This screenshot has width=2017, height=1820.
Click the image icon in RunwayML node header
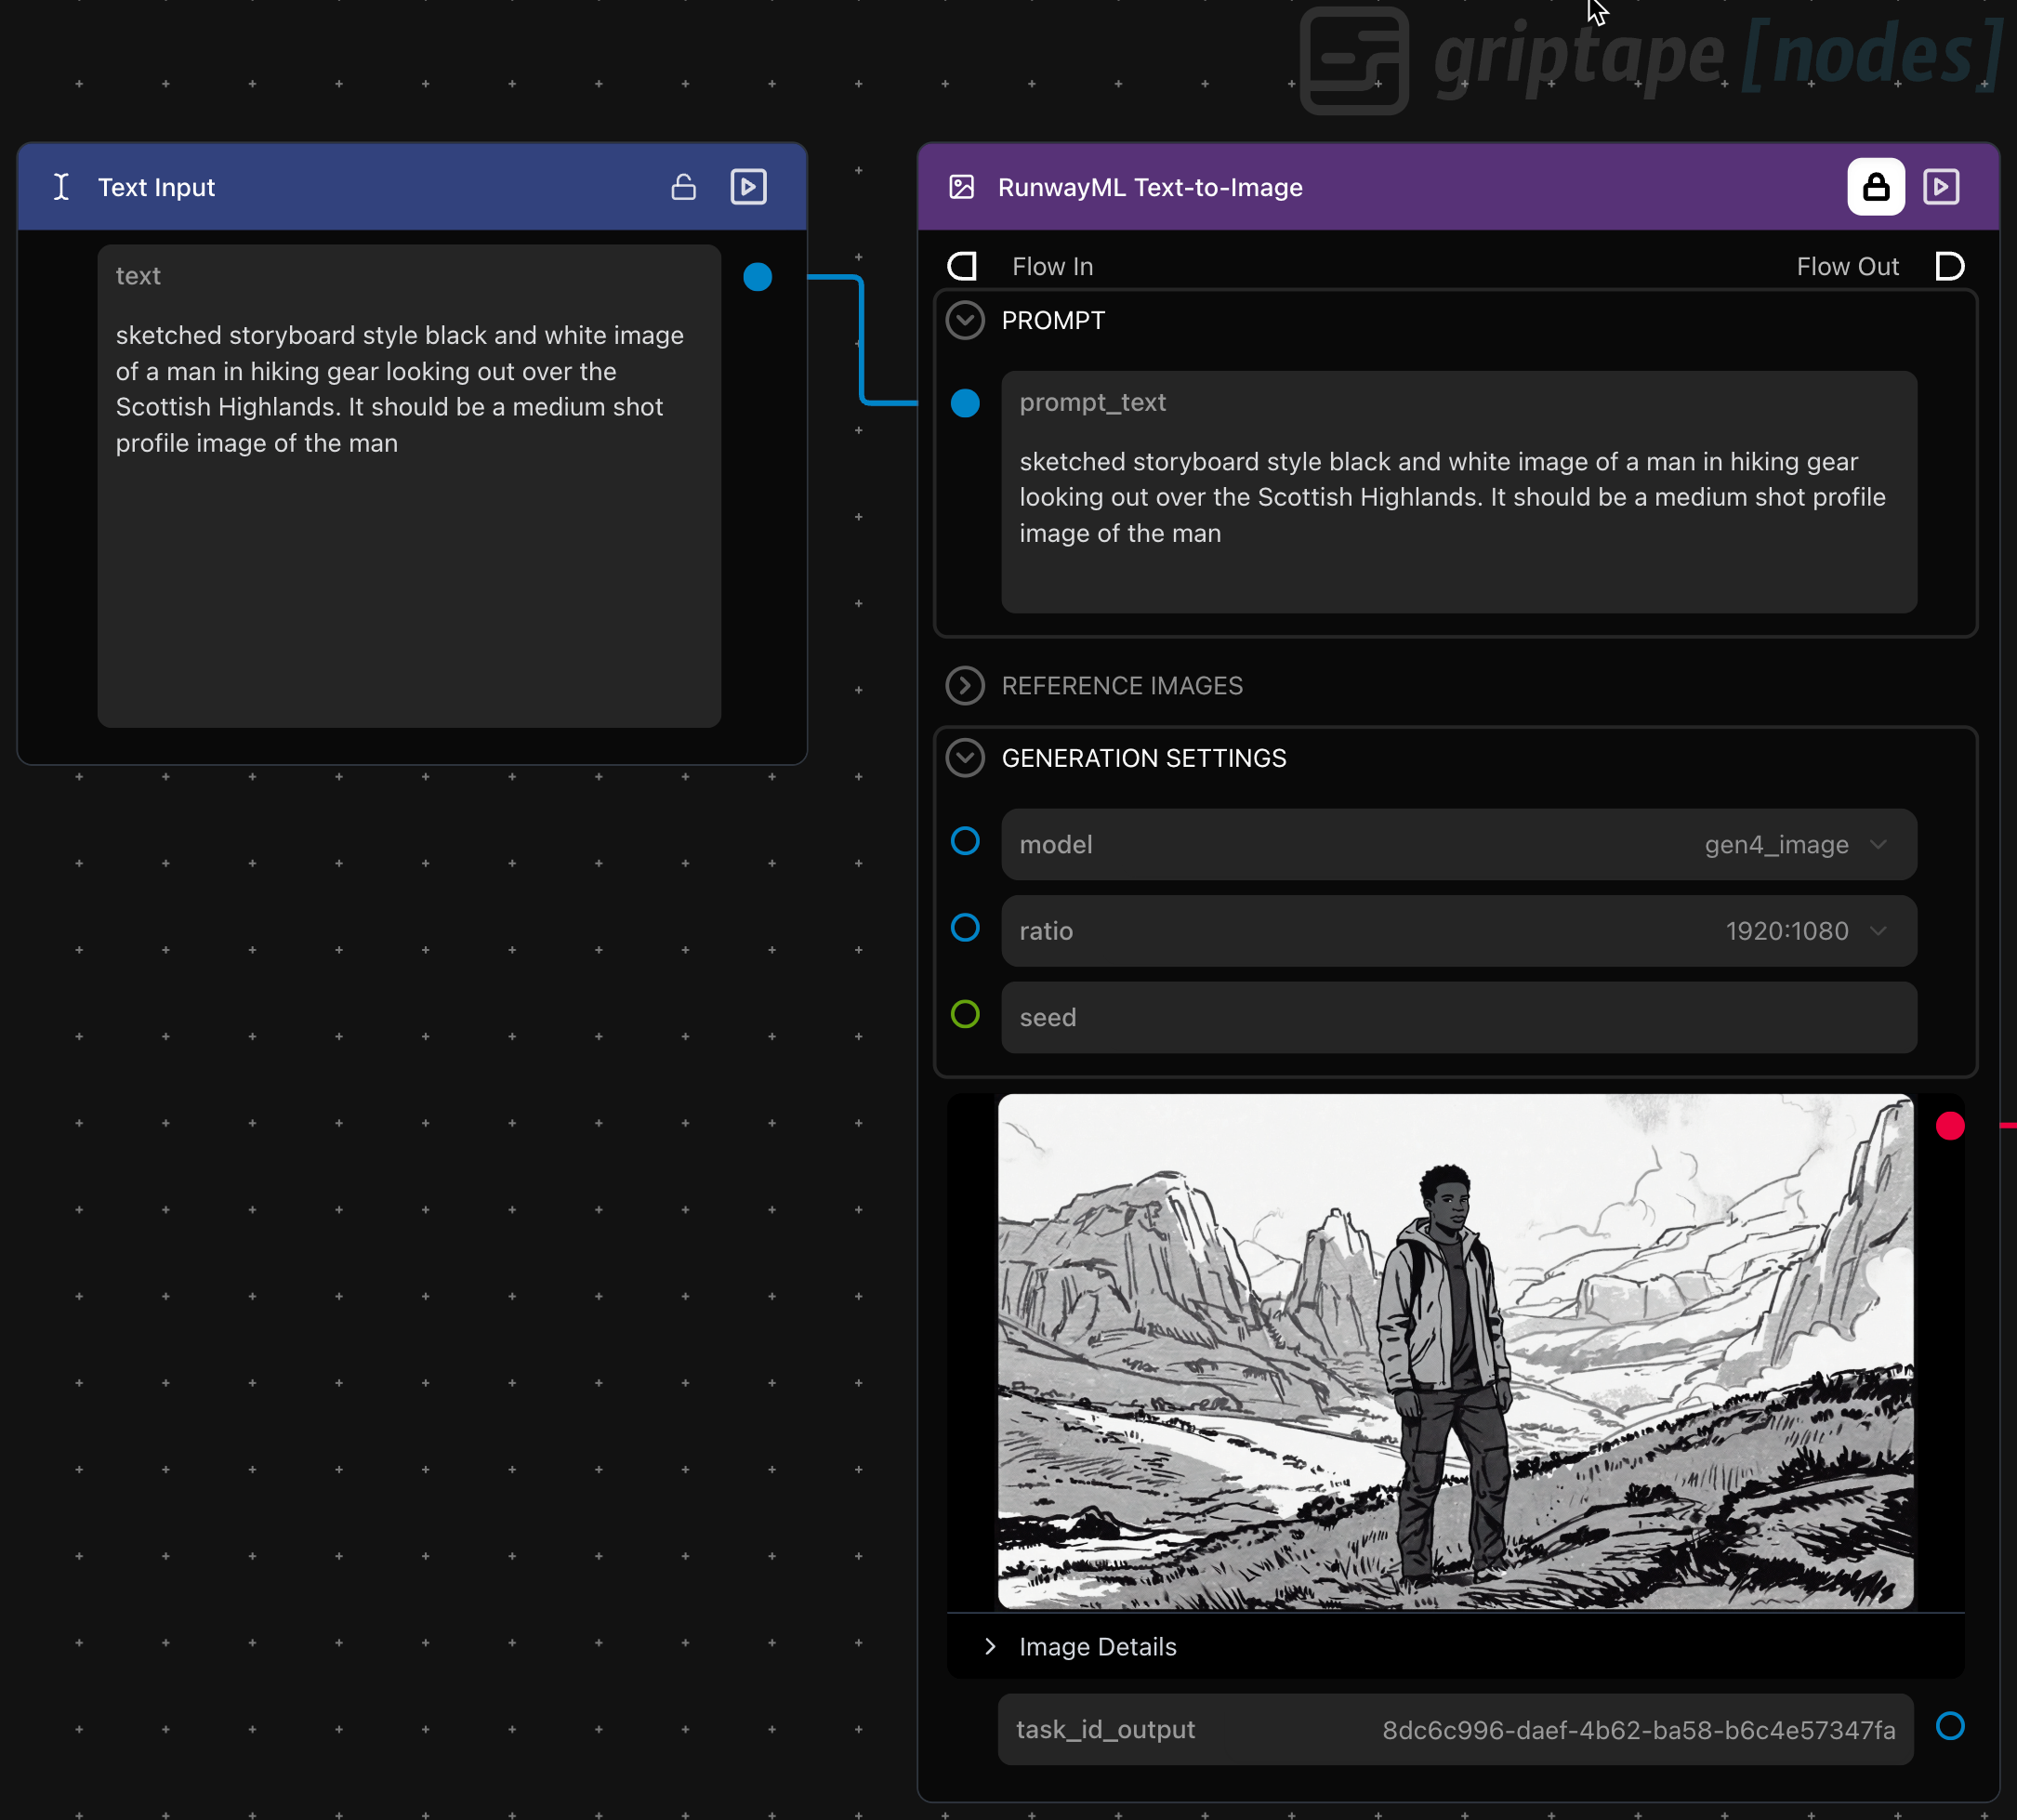pos(962,187)
